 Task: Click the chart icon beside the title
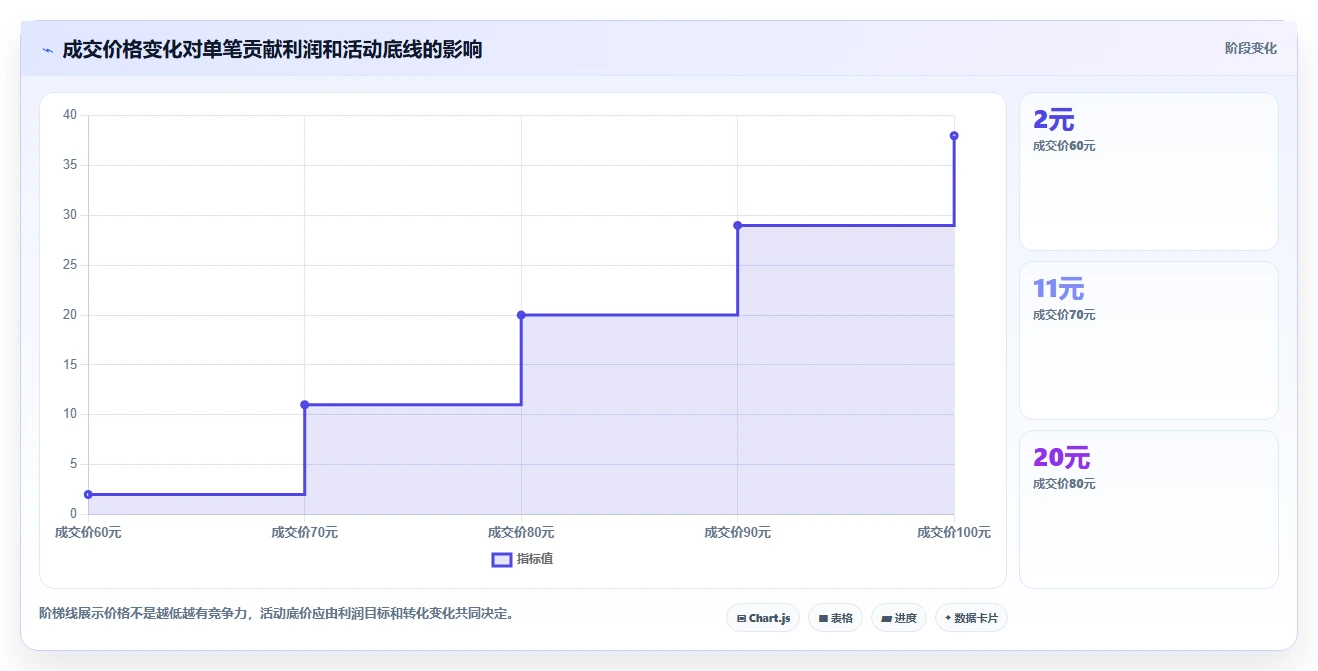coord(47,50)
